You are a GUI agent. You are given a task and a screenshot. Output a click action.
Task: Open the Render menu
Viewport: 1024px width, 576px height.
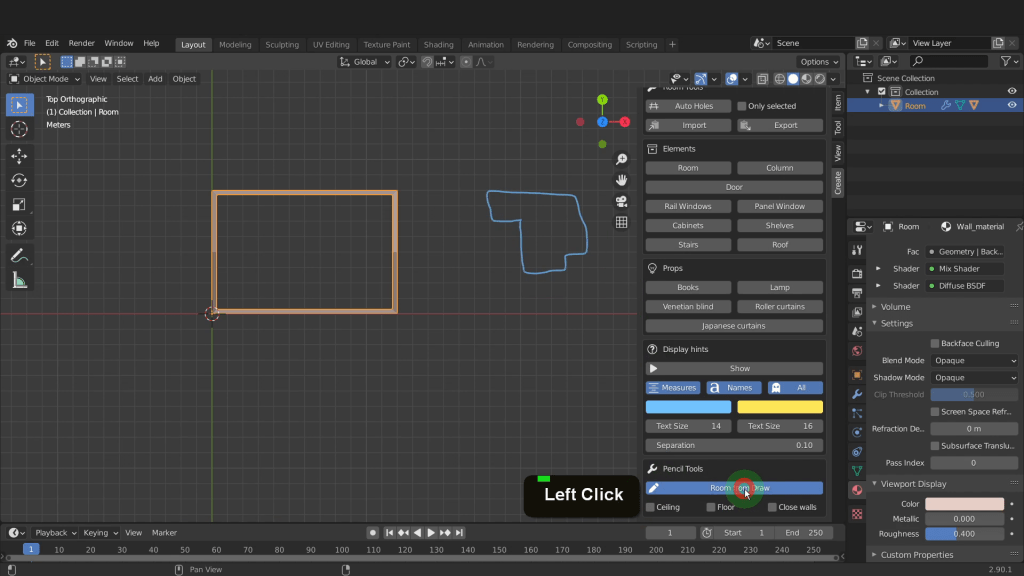pyautogui.click(x=82, y=44)
